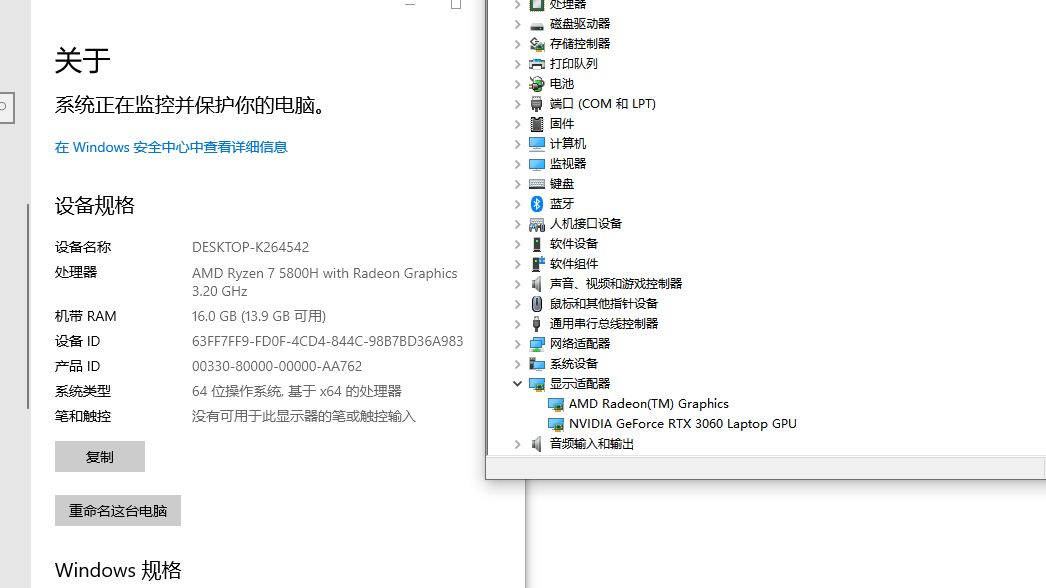This screenshot has height=588, width=1046.
Task: Click the 存储控制器 storage controller icon
Action: 536,44
